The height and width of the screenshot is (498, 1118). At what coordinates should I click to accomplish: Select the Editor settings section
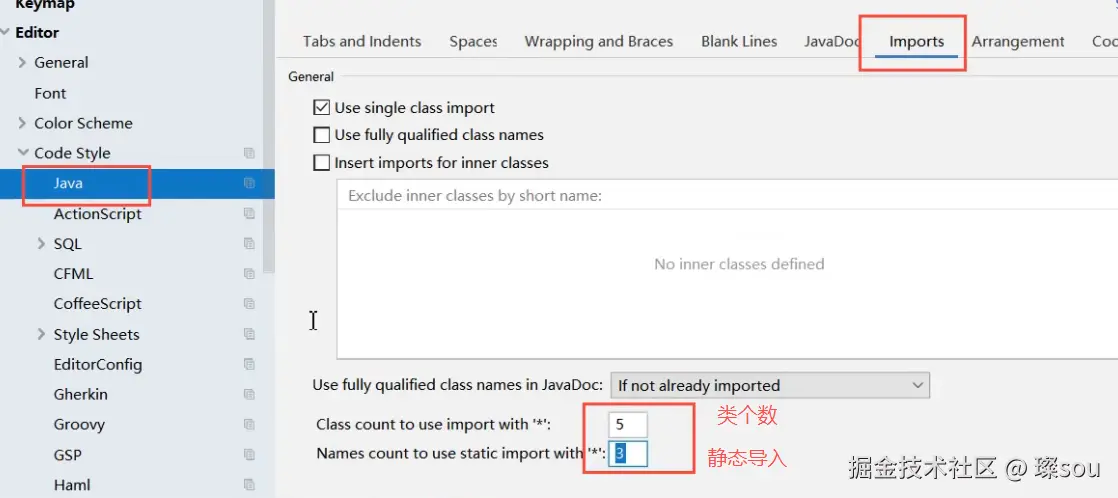pos(37,32)
